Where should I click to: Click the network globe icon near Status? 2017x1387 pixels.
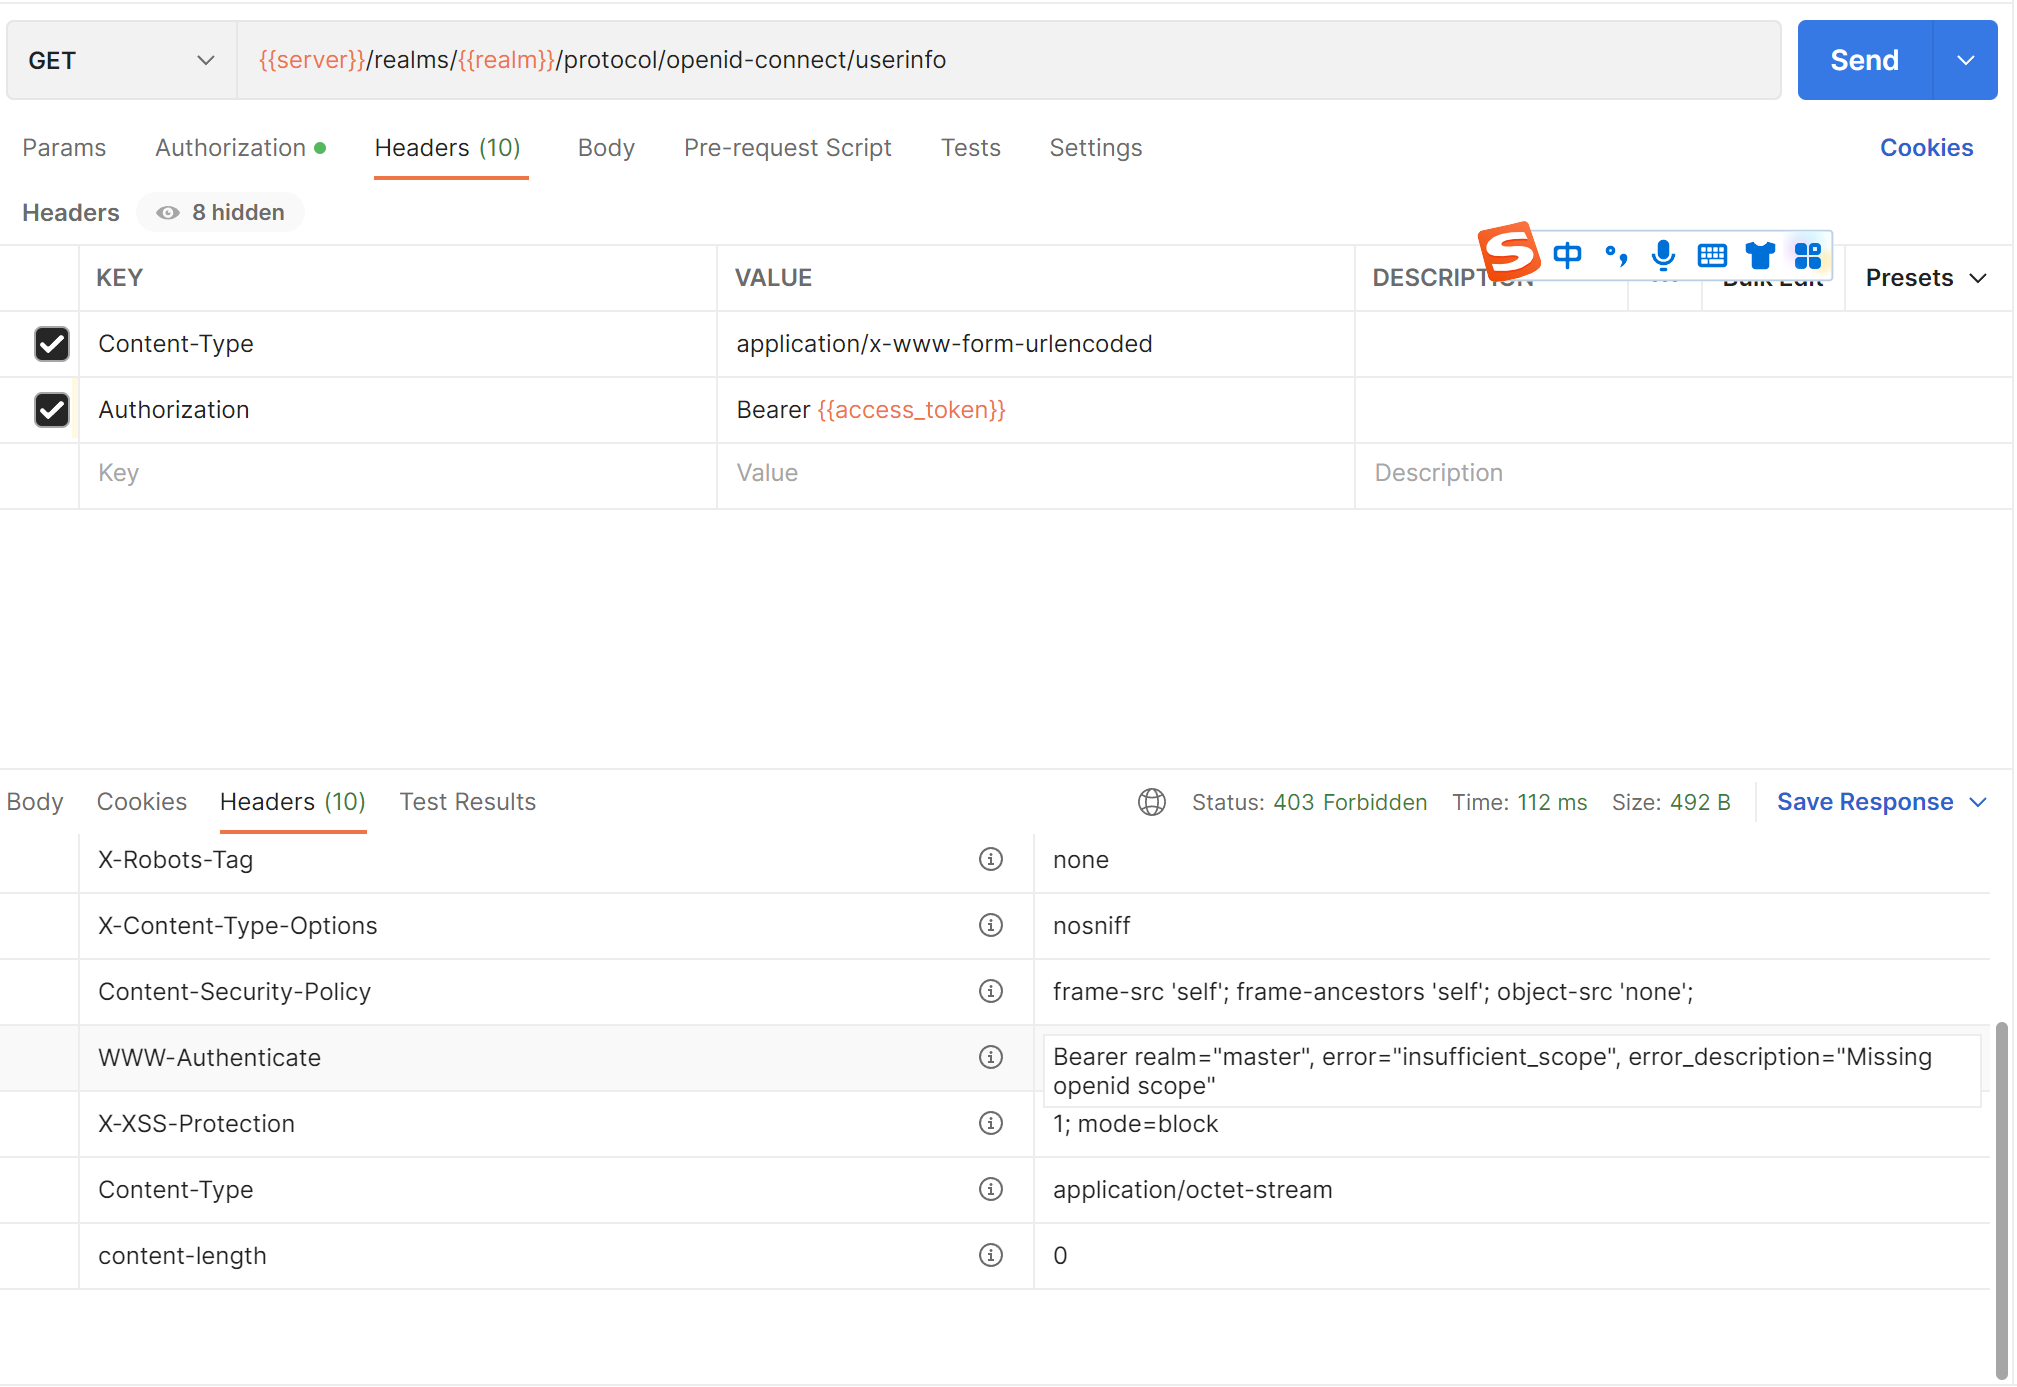1151,802
